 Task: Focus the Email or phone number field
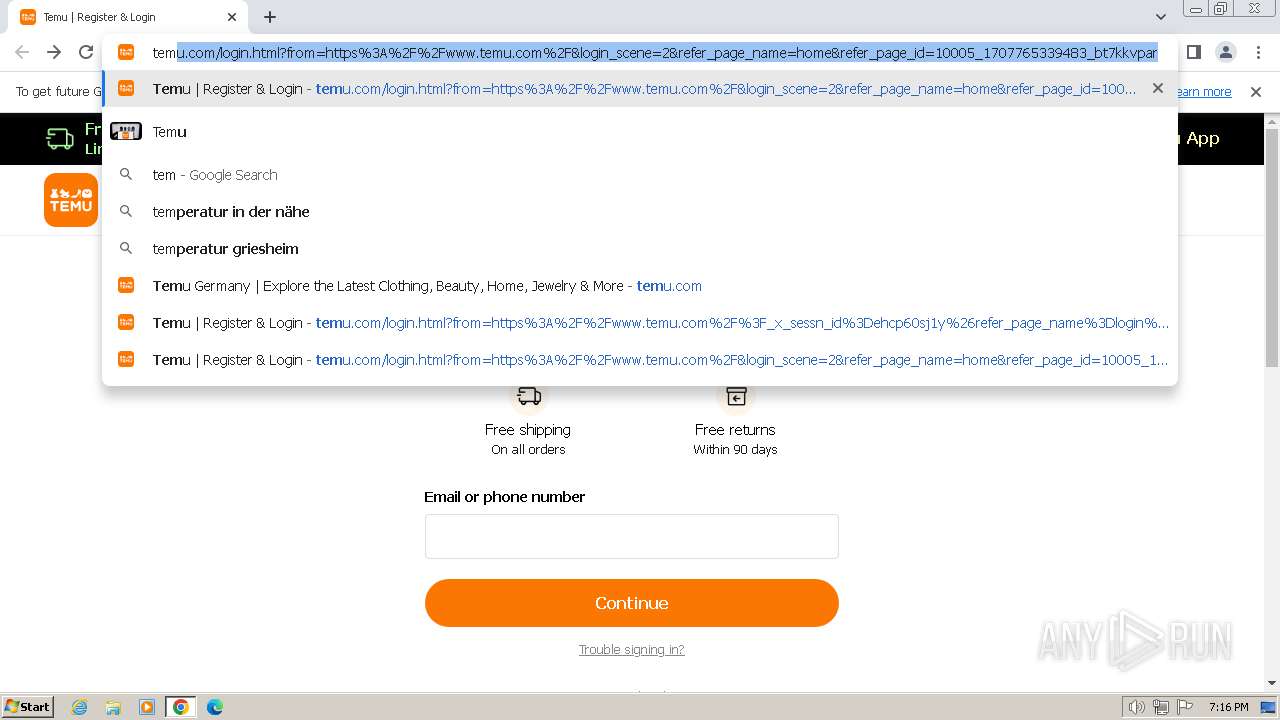pos(632,537)
